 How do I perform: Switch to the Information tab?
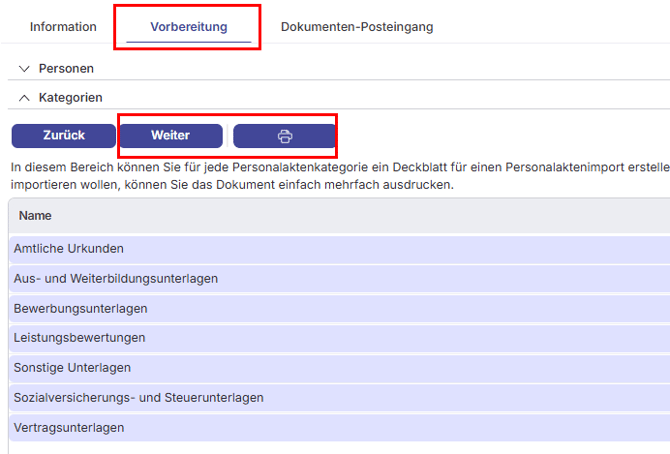click(63, 27)
